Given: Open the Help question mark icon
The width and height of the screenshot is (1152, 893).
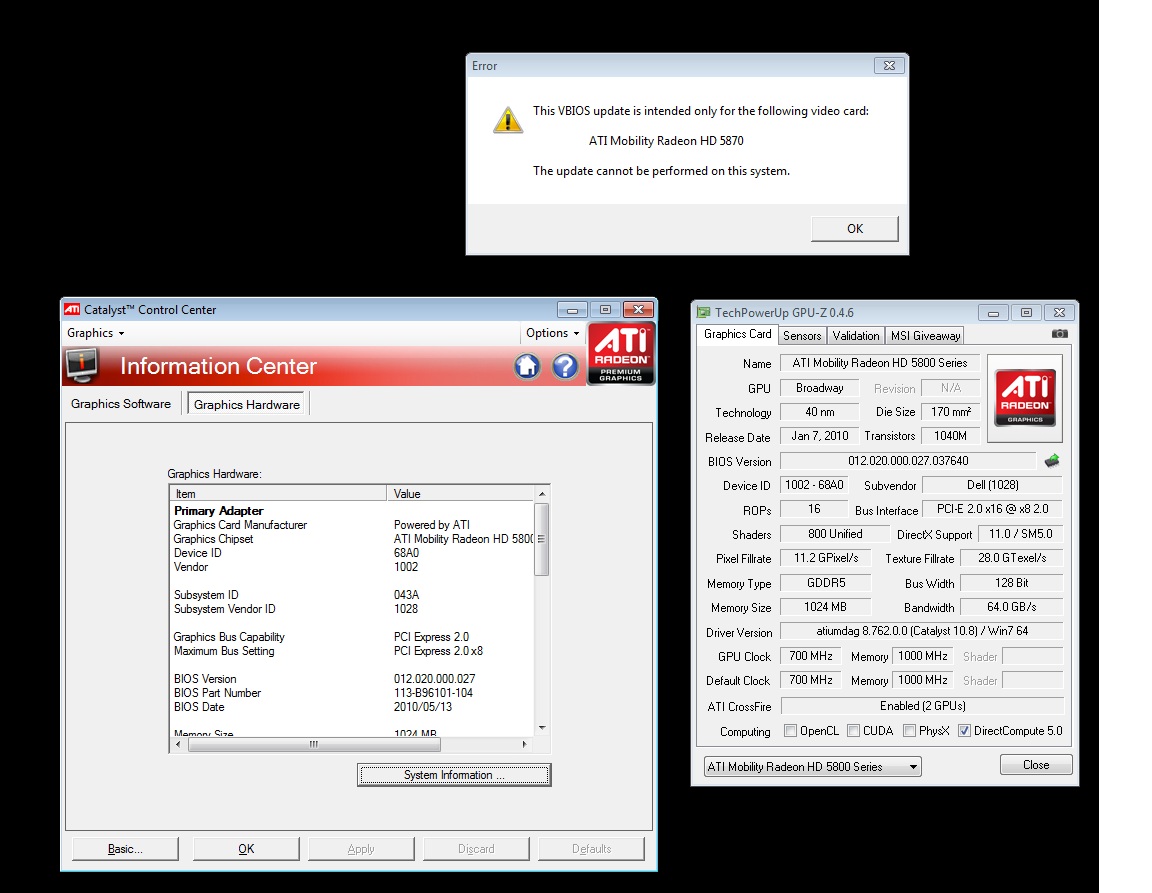Looking at the screenshot, I should [x=565, y=366].
